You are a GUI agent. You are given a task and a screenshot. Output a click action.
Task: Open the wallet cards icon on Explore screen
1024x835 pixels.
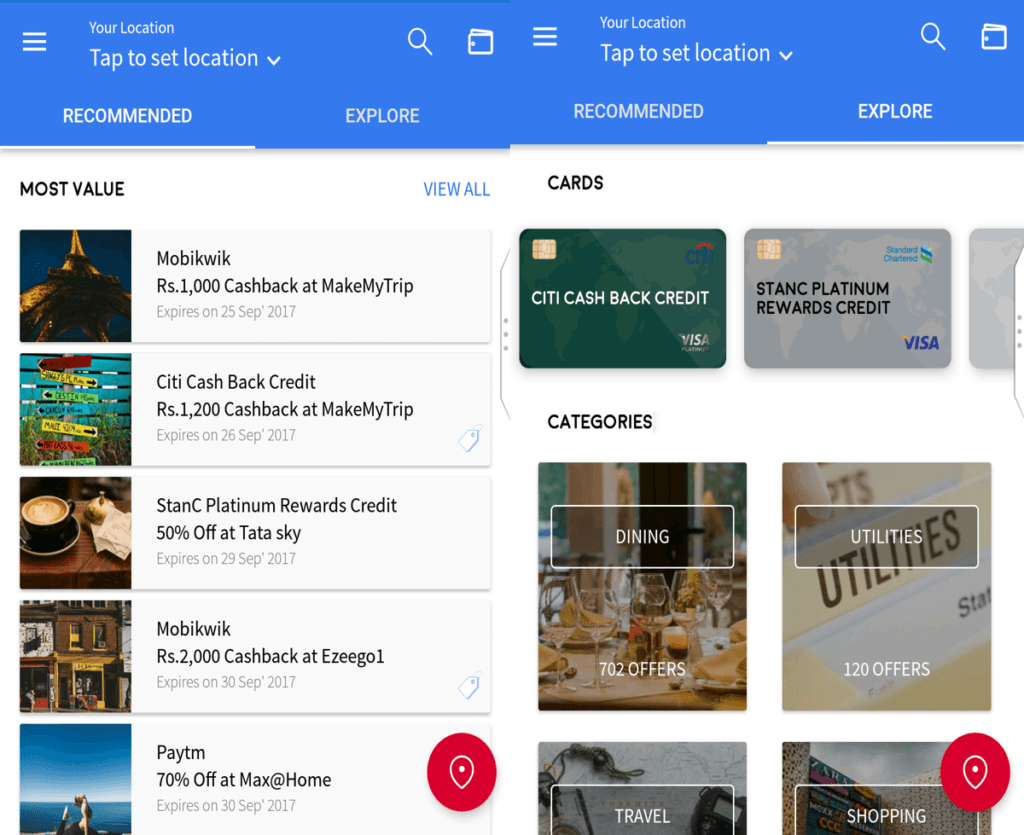[x=993, y=37]
